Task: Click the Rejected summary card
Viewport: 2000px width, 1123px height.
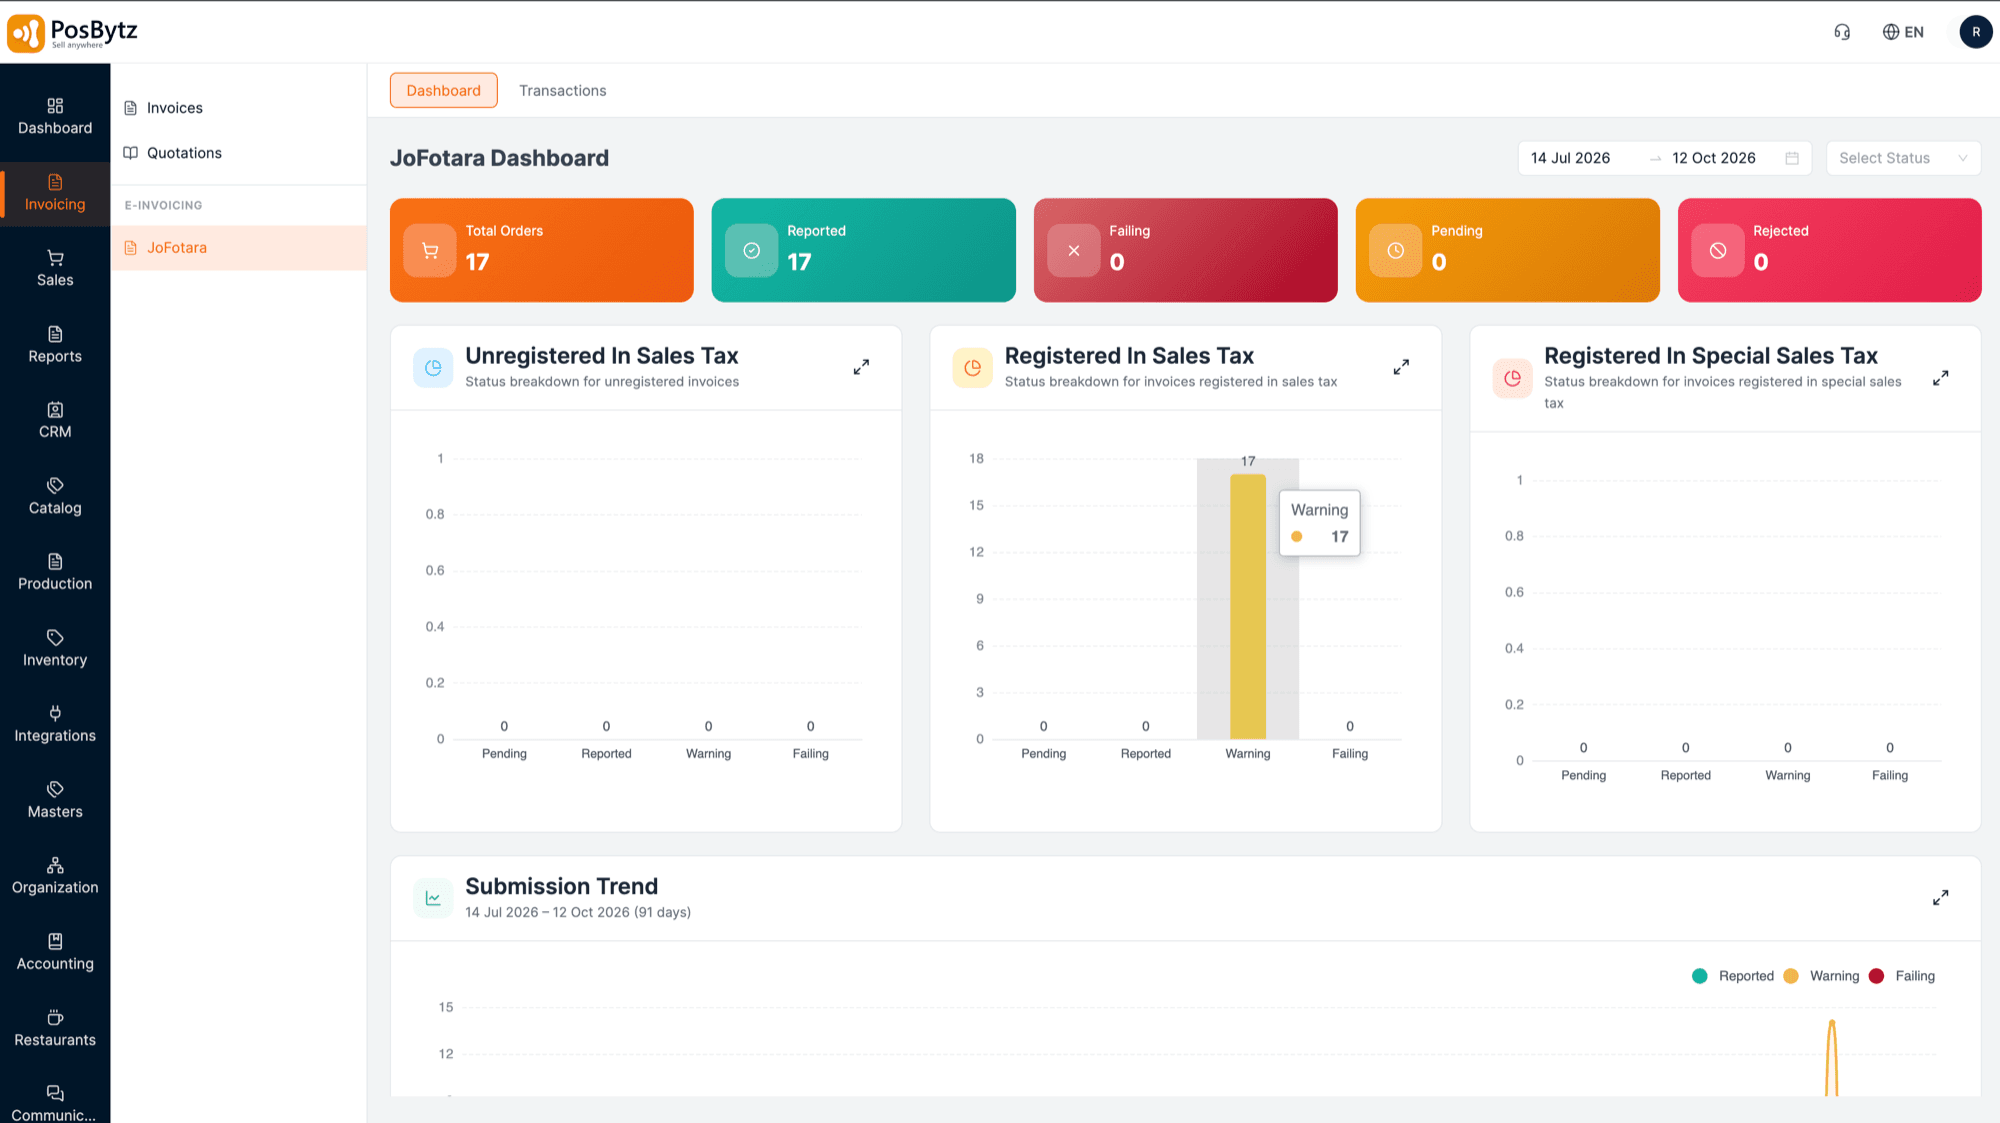Action: tap(1829, 250)
